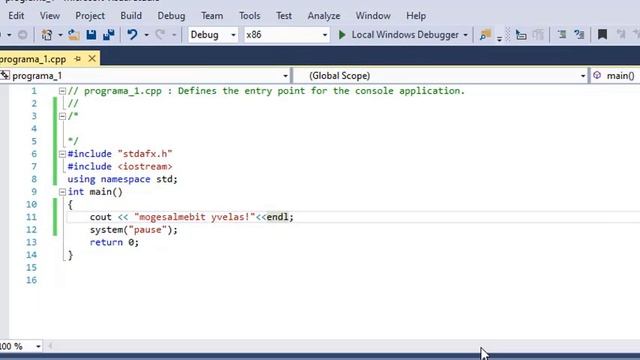Click the "return 0;" statement
The width and height of the screenshot is (640, 360).
[114, 242]
